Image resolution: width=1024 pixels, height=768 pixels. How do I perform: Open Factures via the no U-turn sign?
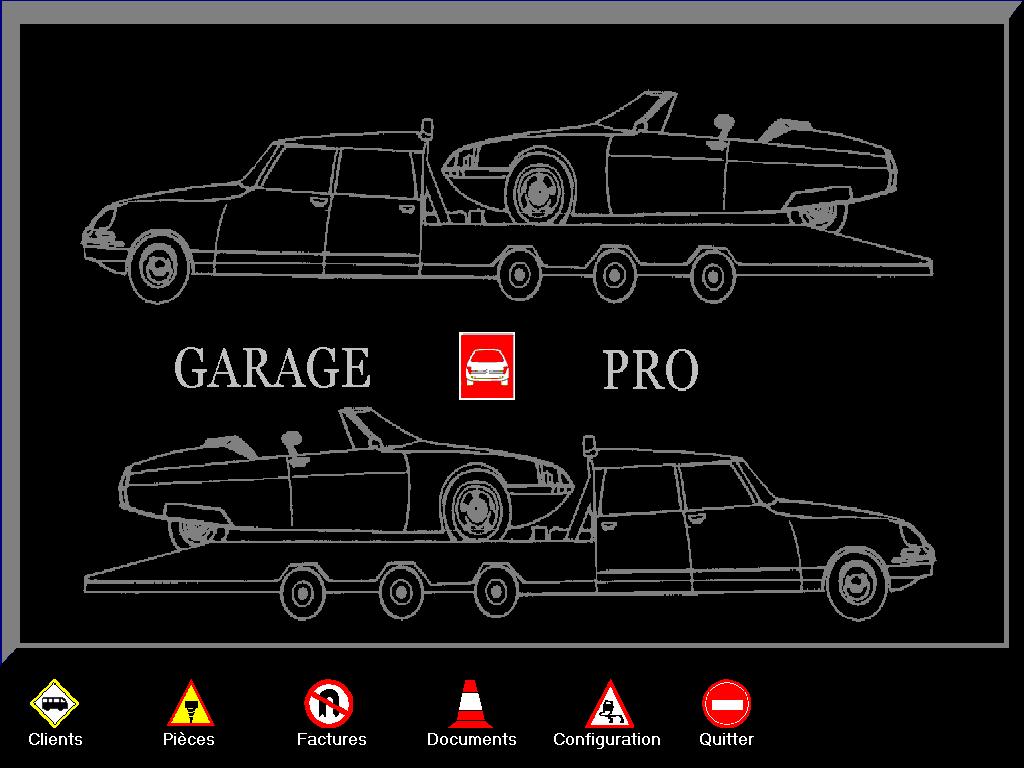click(329, 703)
